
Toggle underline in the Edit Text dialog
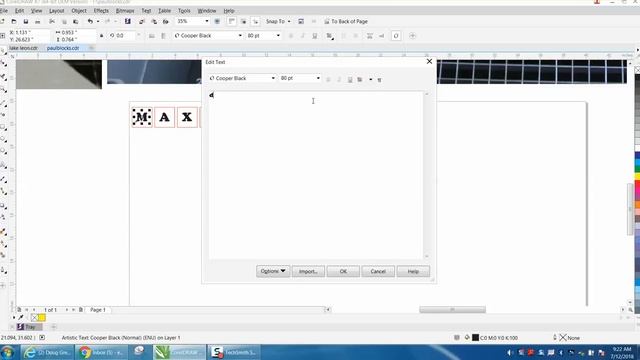tap(350, 80)
